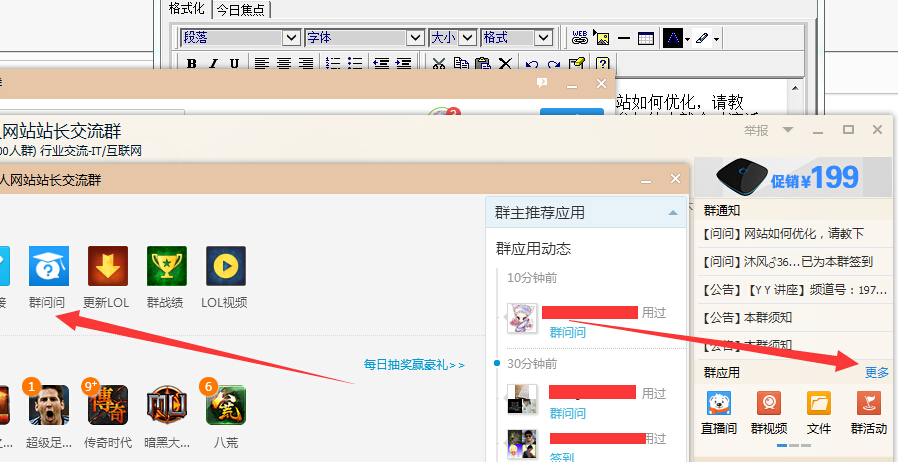
Task: Toggle underline formatting in editor
Action: pos(234,64)
